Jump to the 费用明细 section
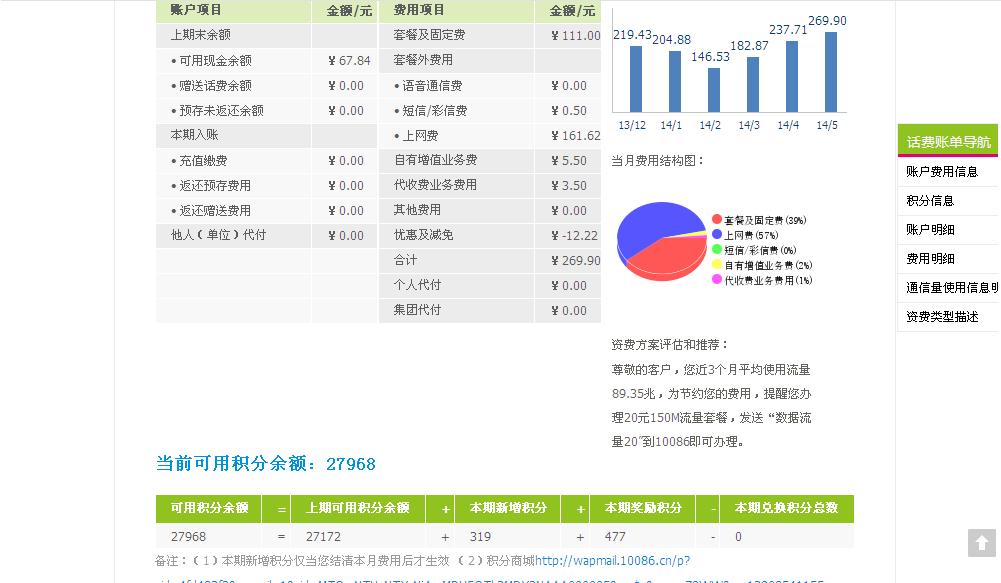Image resolution: width=1001 pixels, height=583 pixels. click(x=930, y=259)
